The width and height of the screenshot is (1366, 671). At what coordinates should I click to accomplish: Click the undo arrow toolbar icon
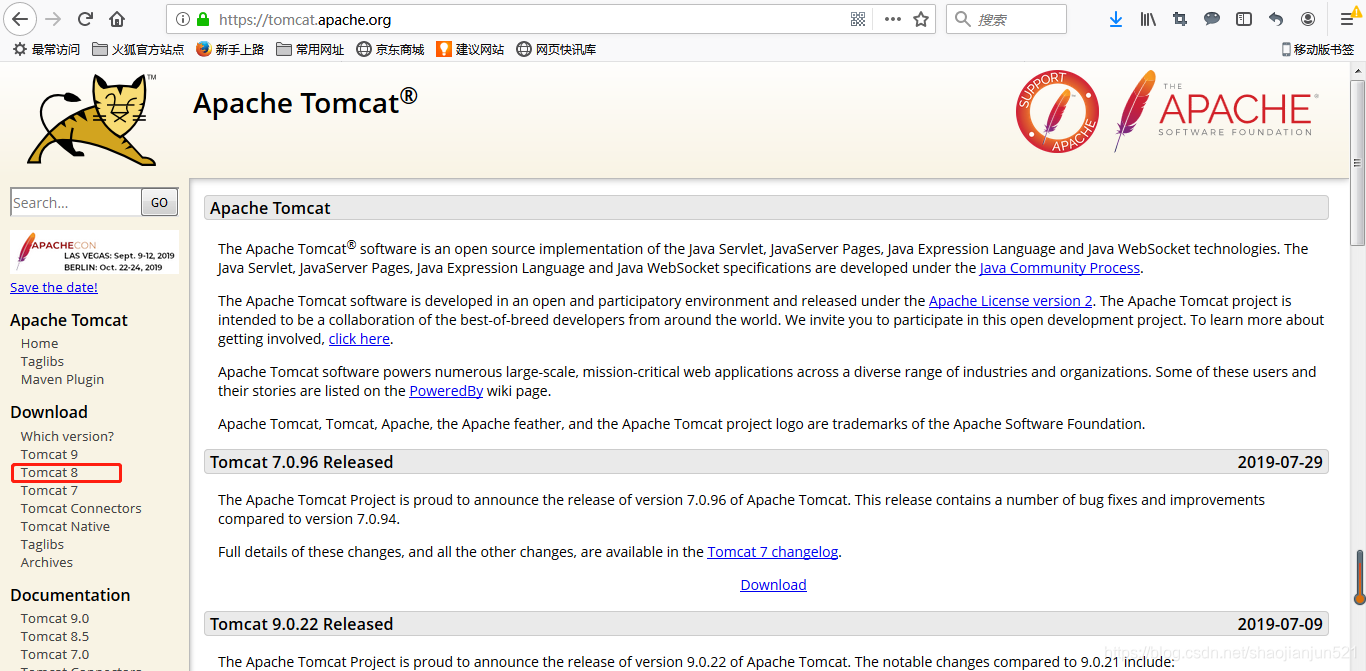pos(1276,19)
